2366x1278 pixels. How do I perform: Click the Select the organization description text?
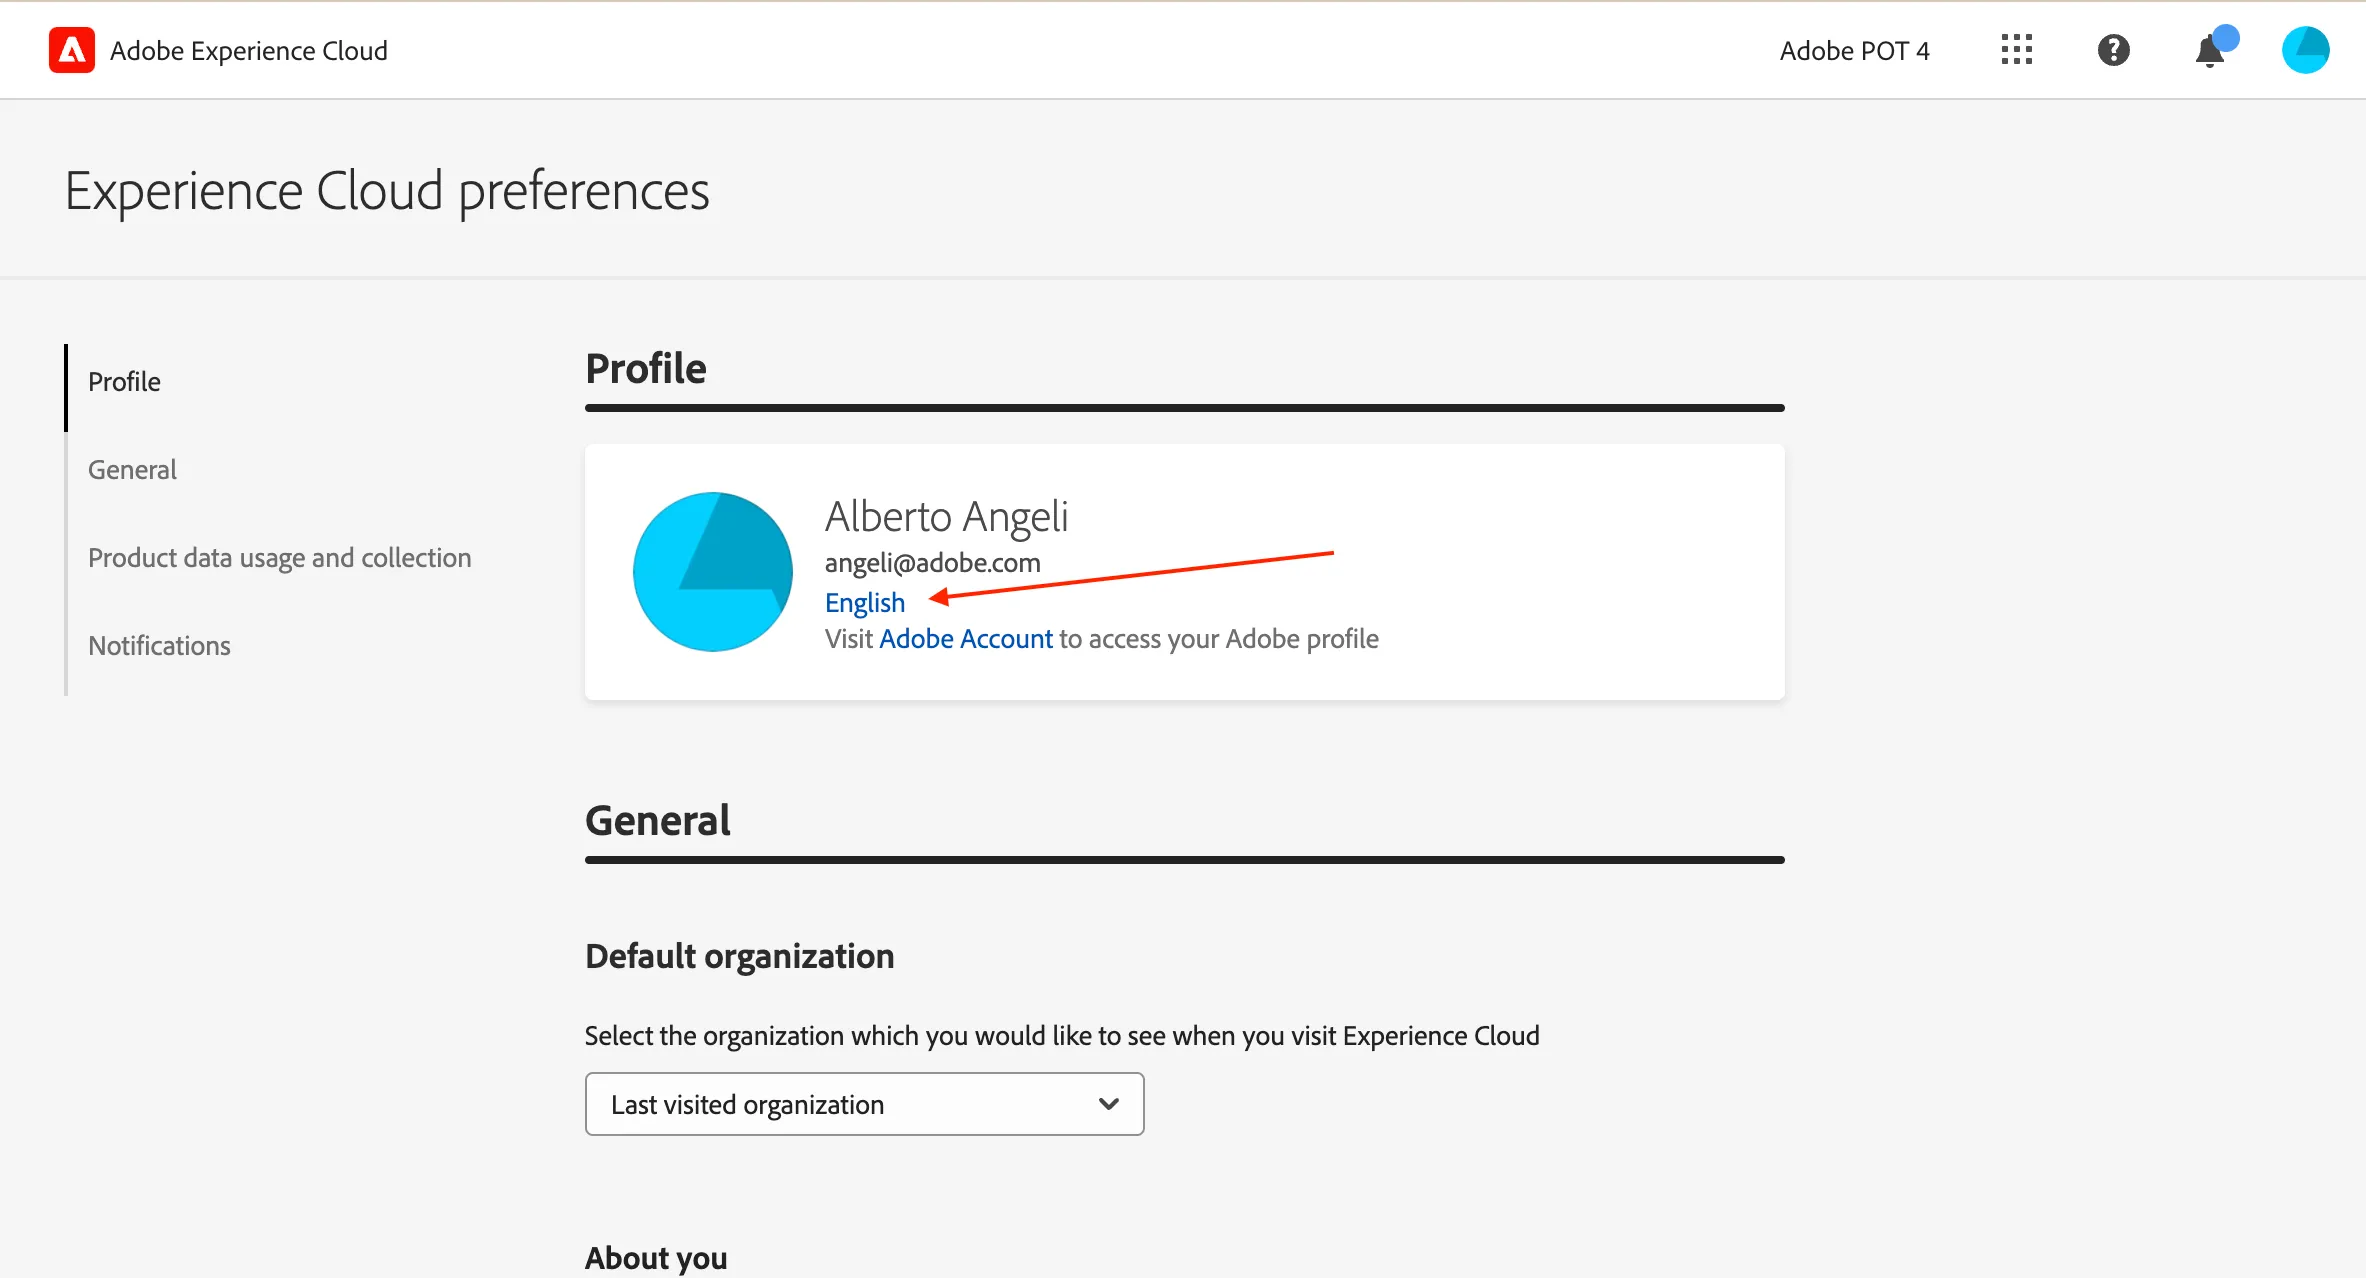click(1062, 1036)
